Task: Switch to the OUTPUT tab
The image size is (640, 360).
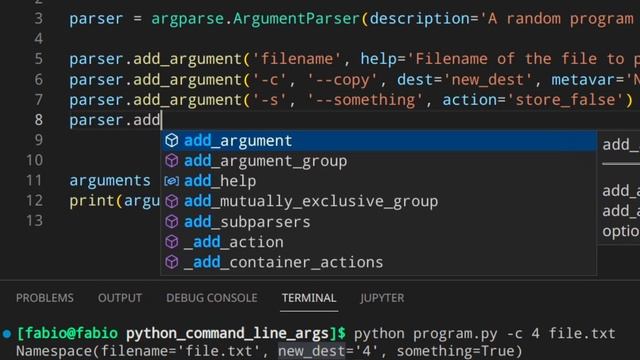Action: 120,298
